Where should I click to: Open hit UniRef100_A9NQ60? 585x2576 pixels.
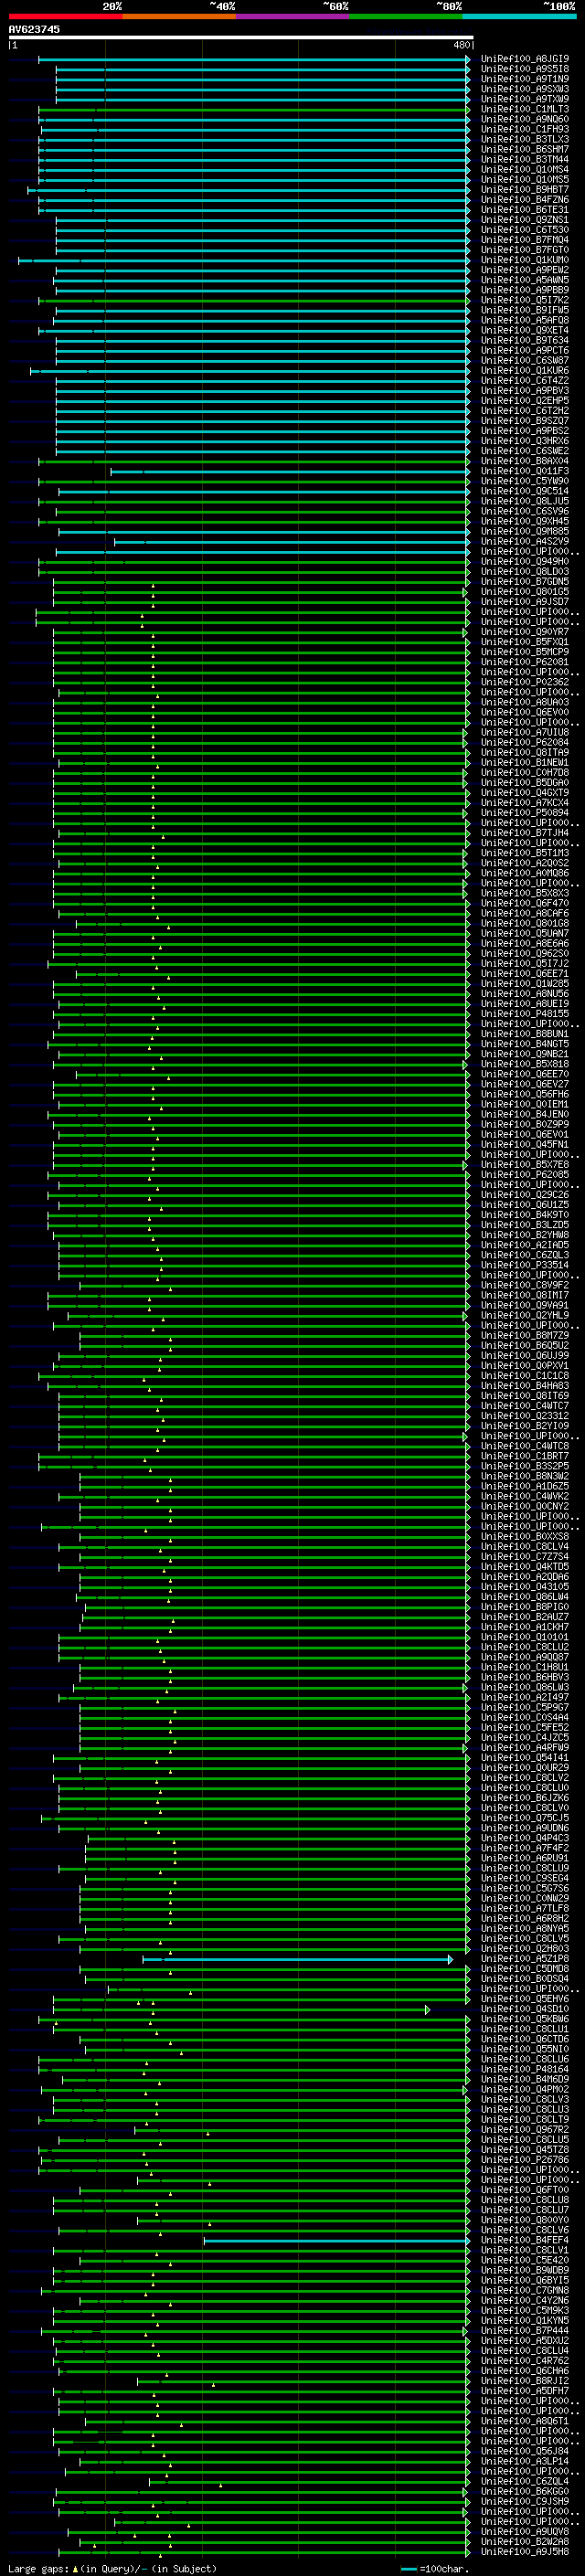click(525, 119)
